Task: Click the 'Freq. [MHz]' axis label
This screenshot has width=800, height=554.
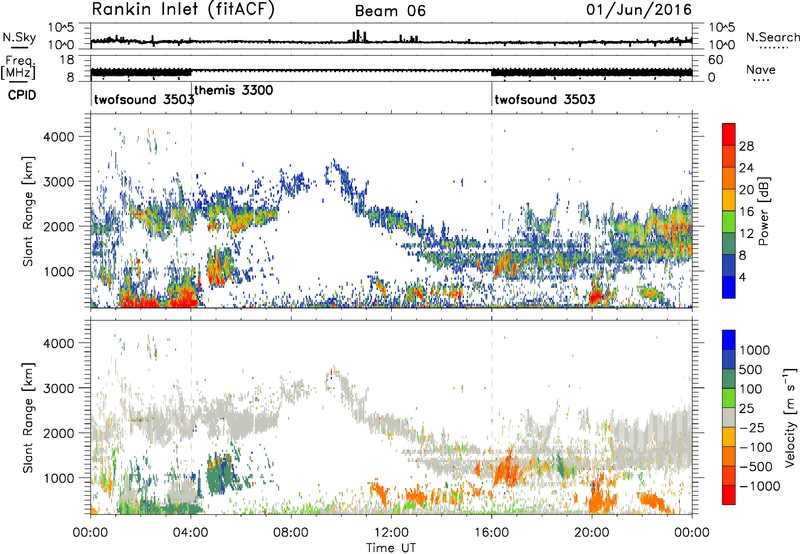Action: (19, 67)
